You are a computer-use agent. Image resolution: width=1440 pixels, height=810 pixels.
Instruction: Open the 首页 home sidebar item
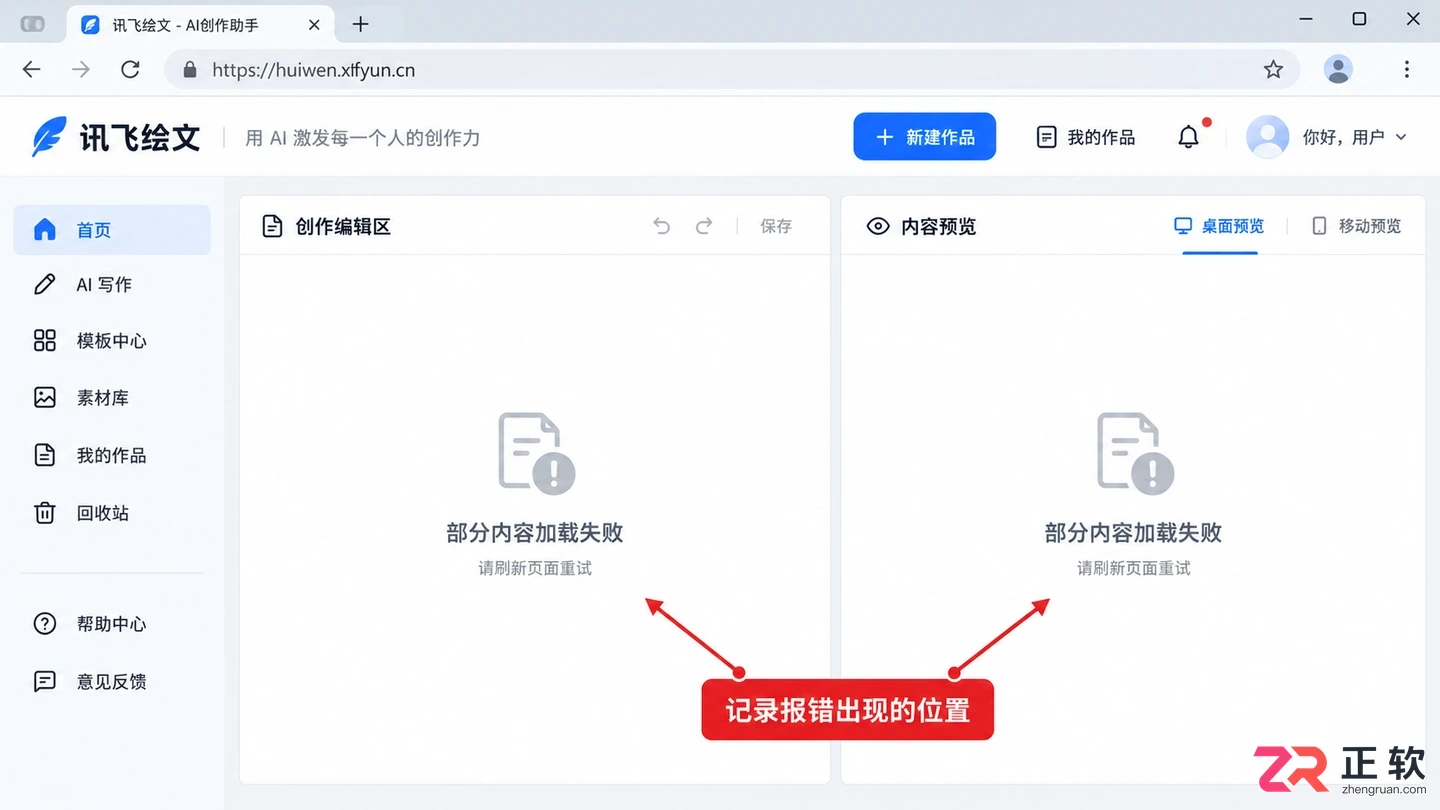112,230
